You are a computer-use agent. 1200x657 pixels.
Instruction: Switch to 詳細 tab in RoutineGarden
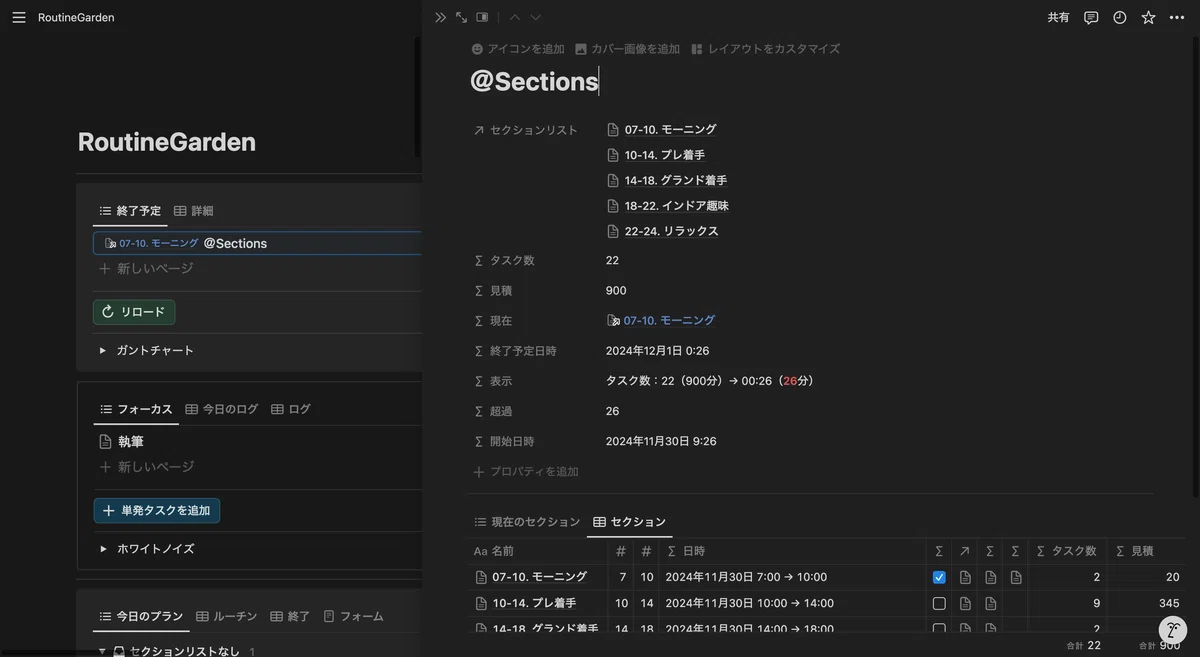(x=193, y=211)
